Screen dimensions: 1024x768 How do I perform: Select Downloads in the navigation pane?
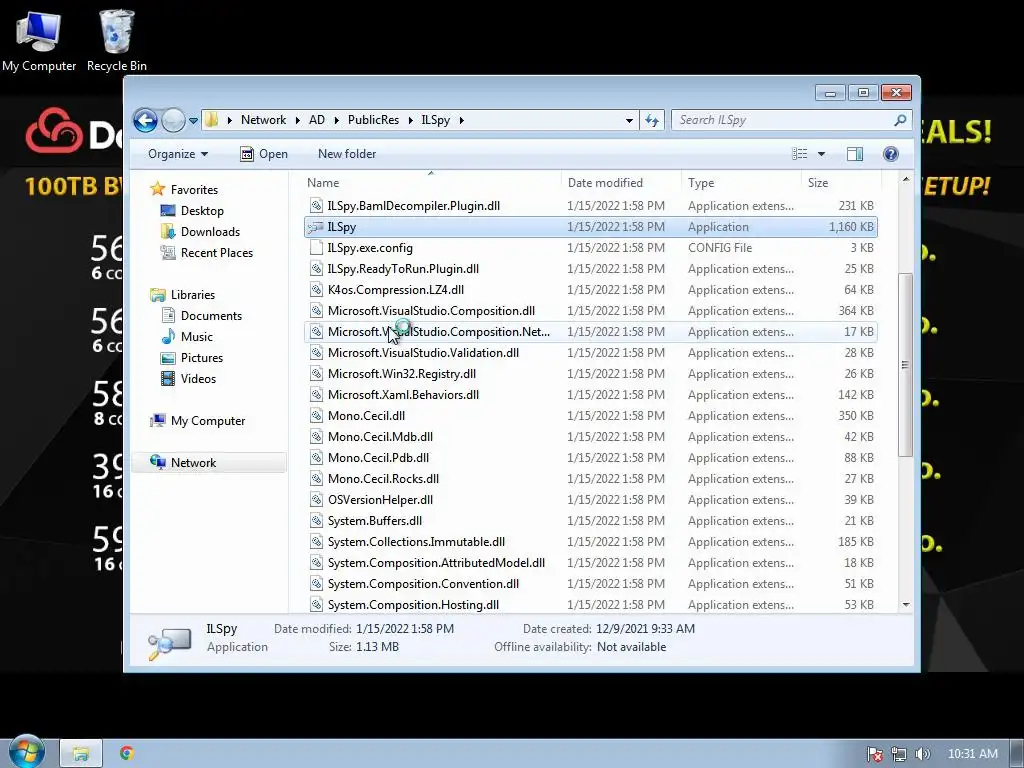coord(210,232)
